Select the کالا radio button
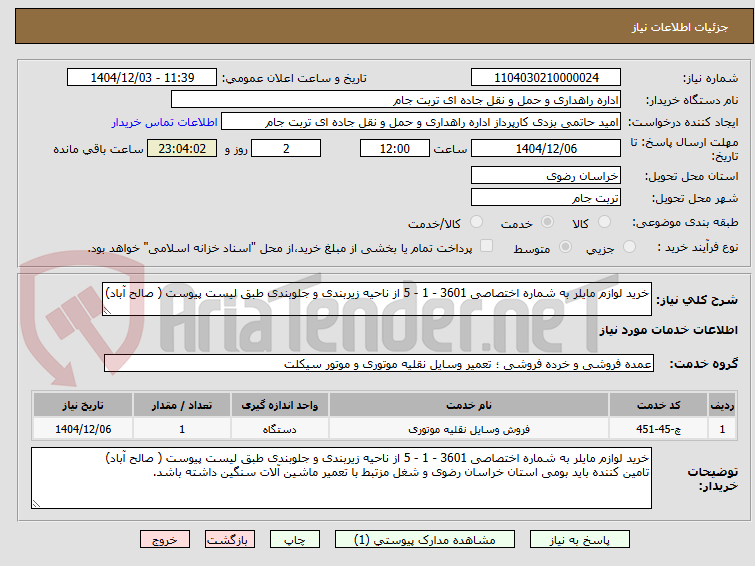The height and width of the screenshot is (566, 755). 603,222
